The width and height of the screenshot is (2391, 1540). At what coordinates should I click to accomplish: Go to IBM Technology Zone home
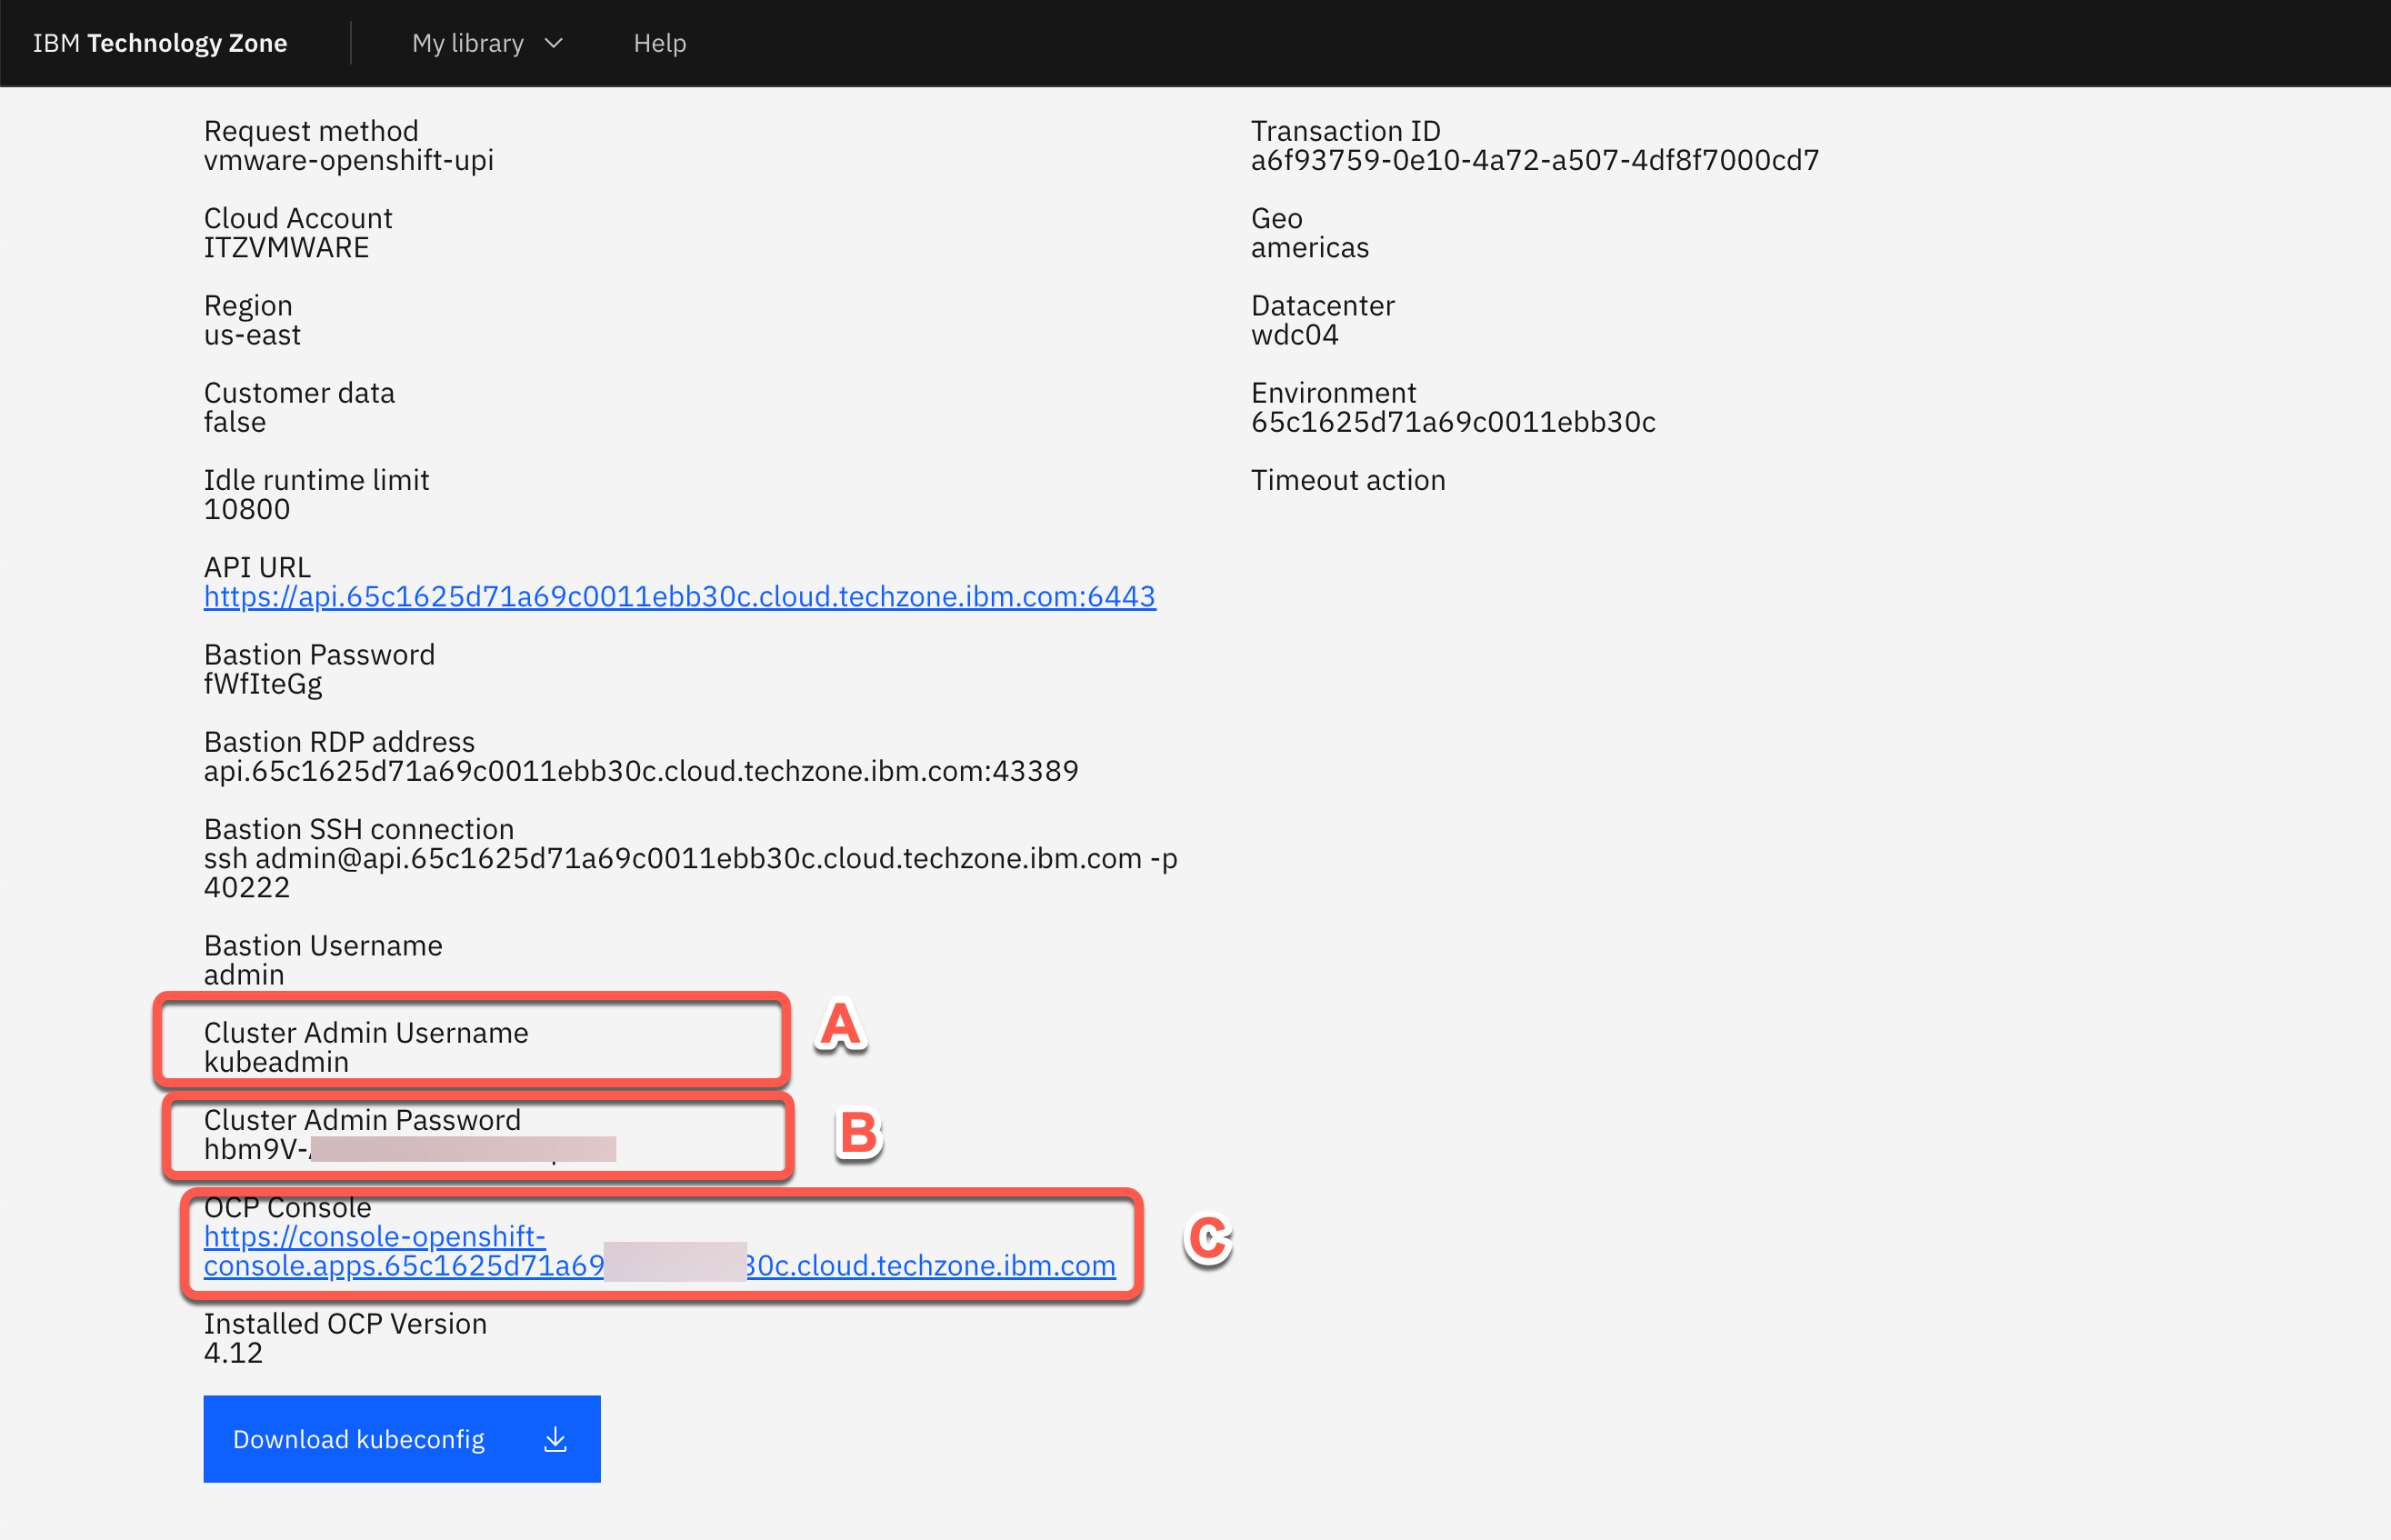(x=160, y=43)
